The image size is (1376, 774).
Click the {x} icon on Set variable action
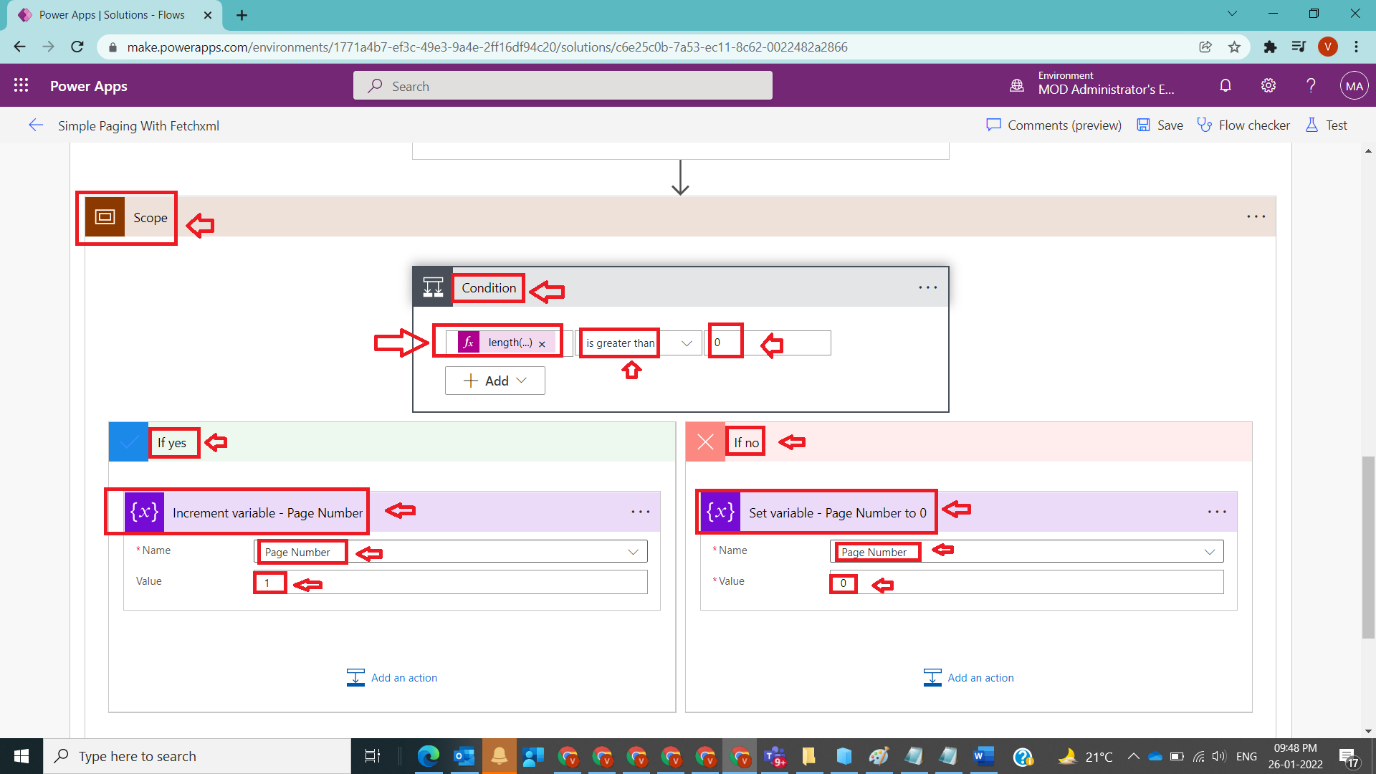pos(718,512)
